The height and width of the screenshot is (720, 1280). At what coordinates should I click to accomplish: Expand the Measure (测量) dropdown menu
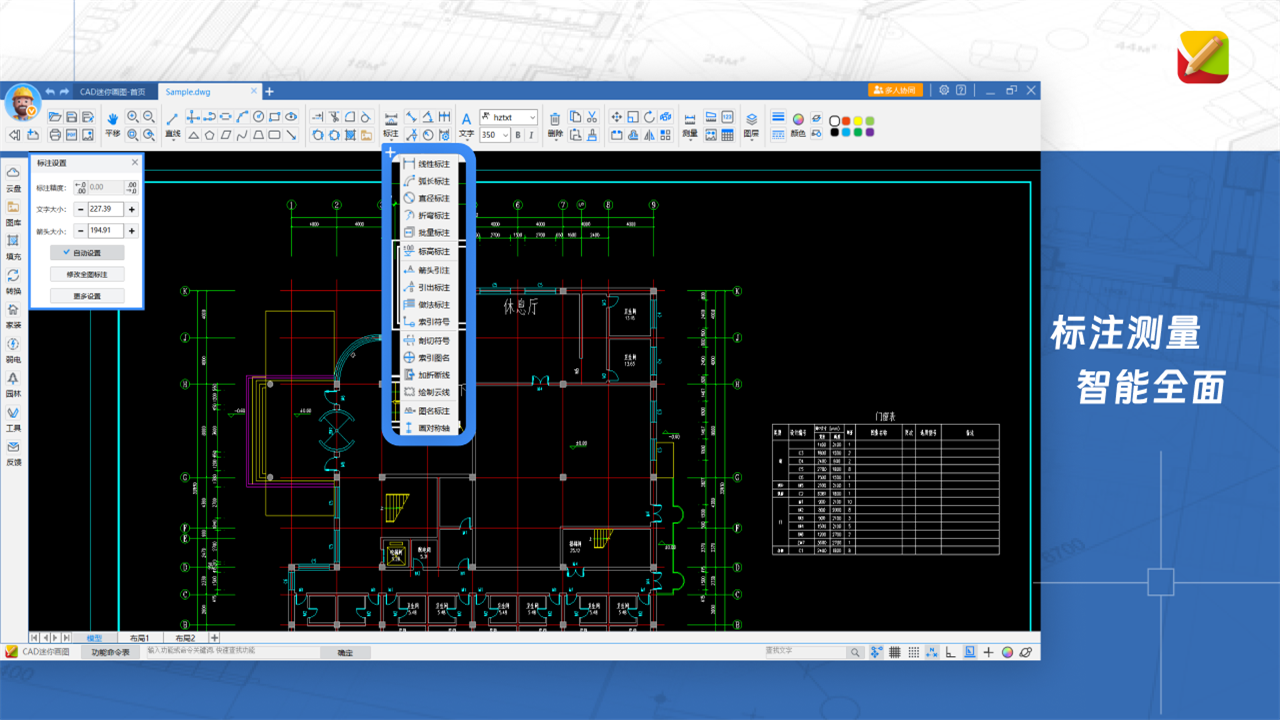(690, 133)
